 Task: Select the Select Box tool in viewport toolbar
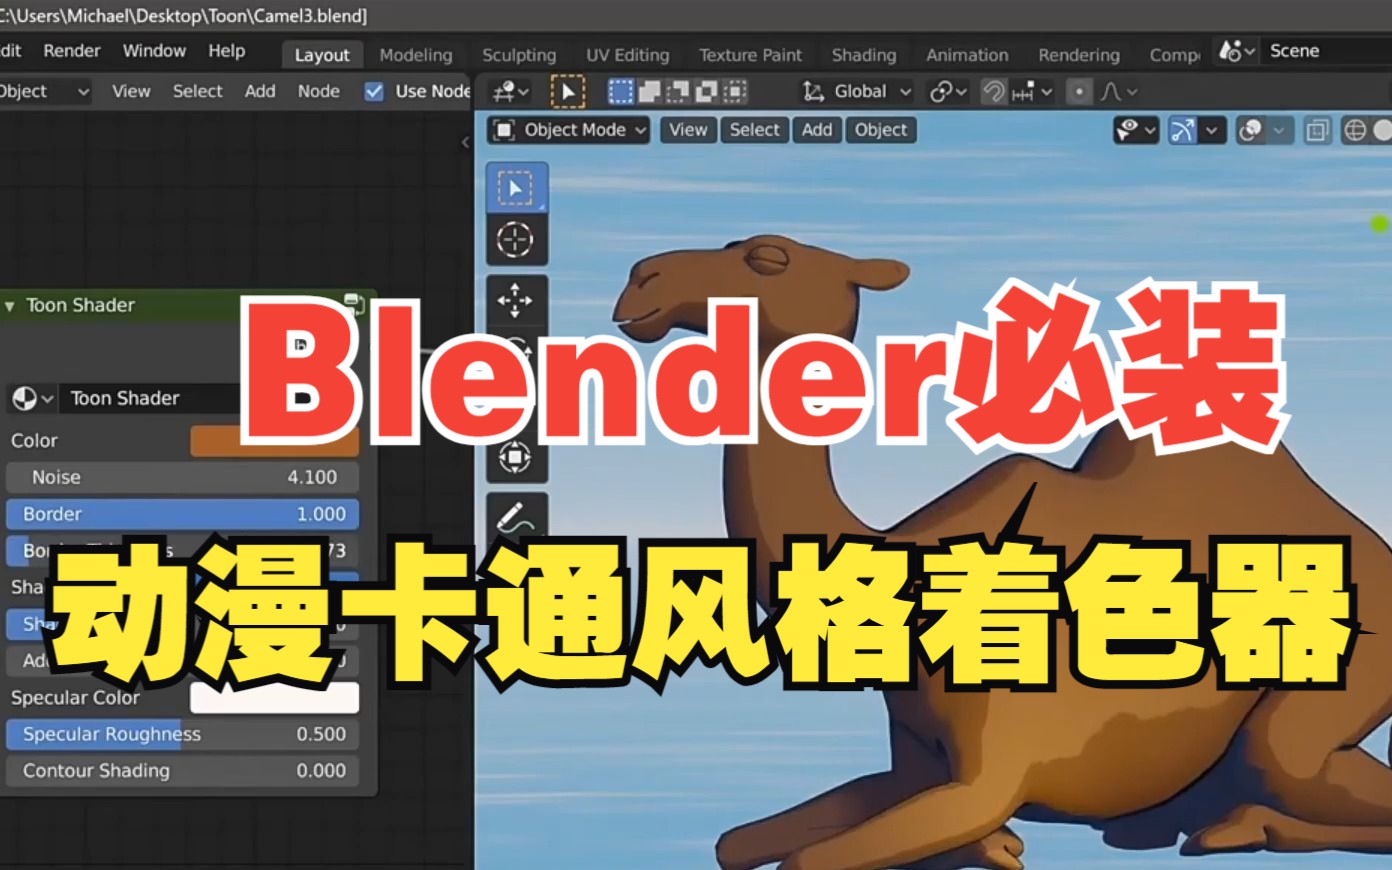click(x=516, y=187)
